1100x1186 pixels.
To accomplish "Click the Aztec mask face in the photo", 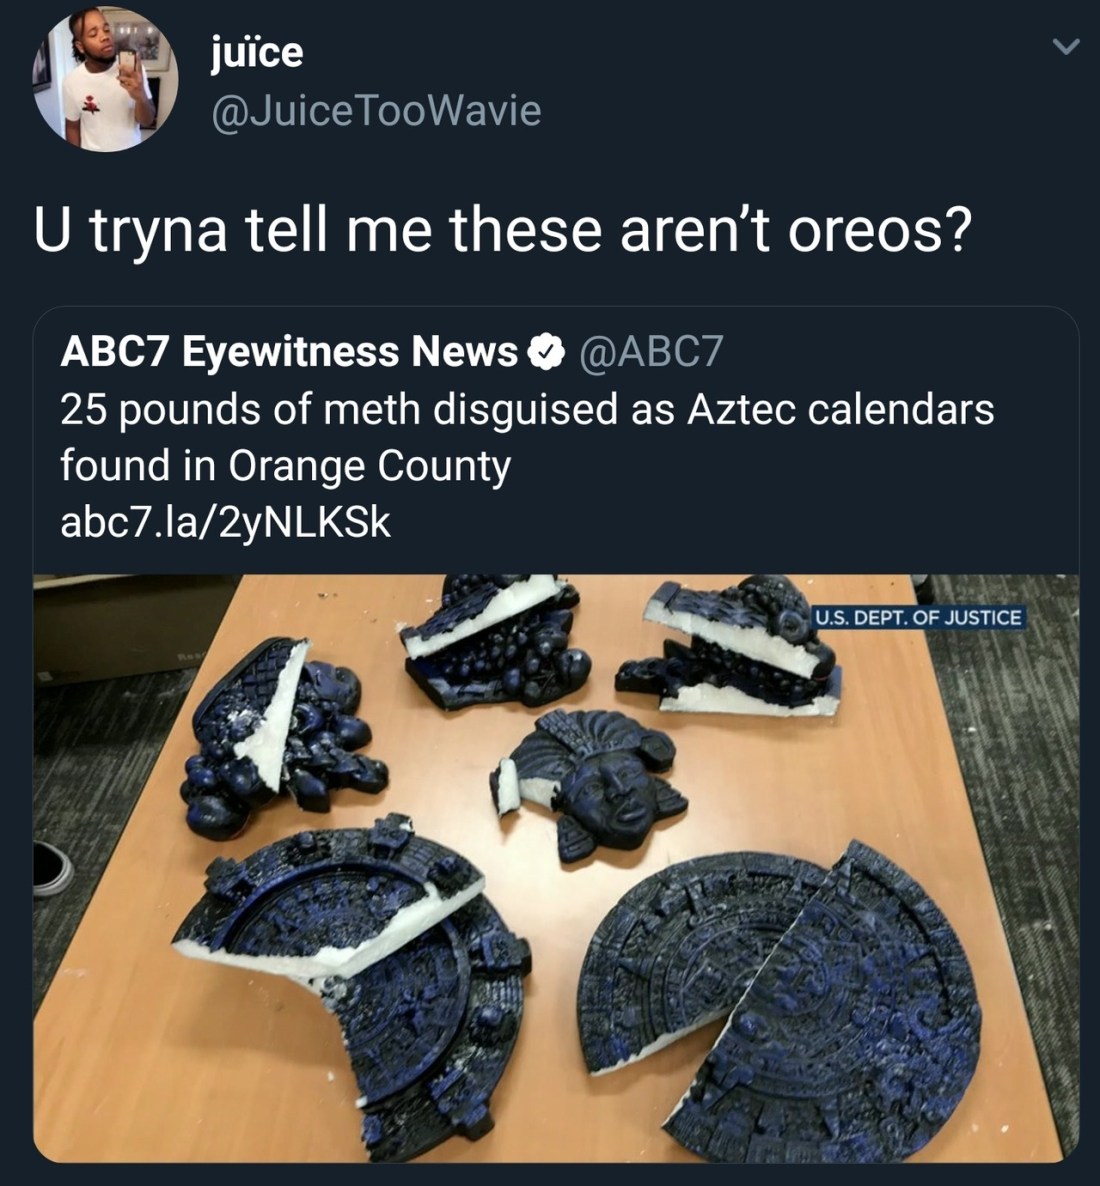I will point(589,786).
